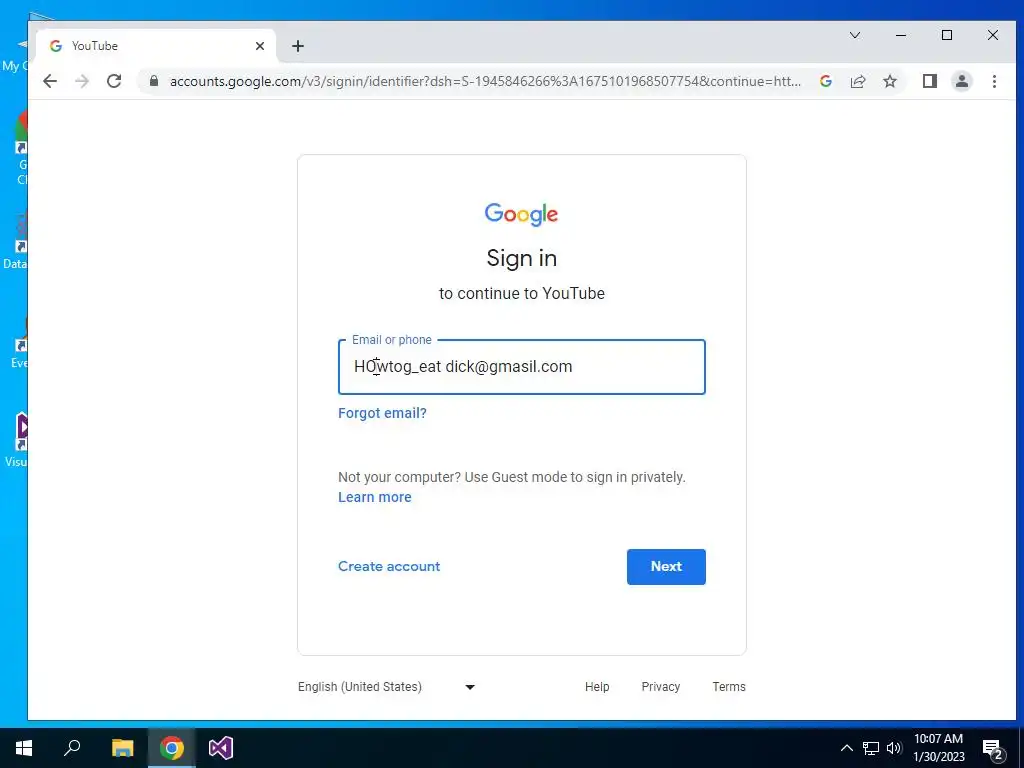Viewport: 1024px width, 768px height.
Task: Open the share page icon in the address bar
Action: (x=857, y=81)
